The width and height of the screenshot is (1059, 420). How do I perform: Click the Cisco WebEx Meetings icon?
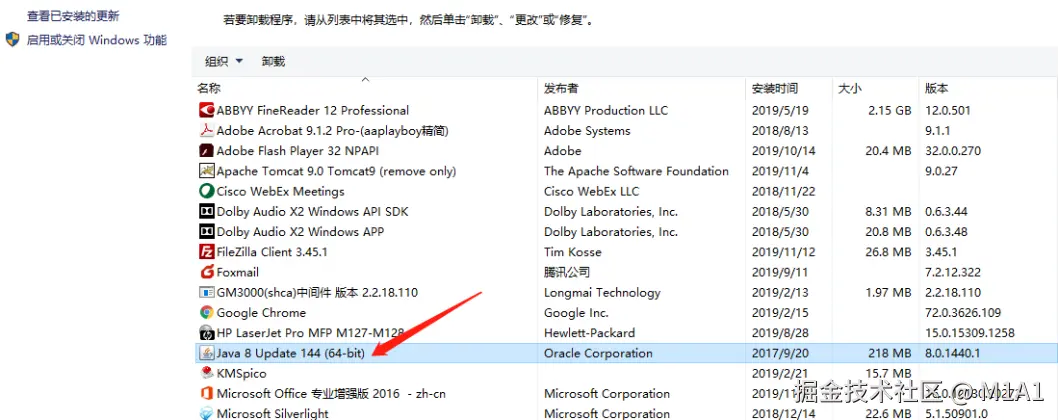point(206,191)
